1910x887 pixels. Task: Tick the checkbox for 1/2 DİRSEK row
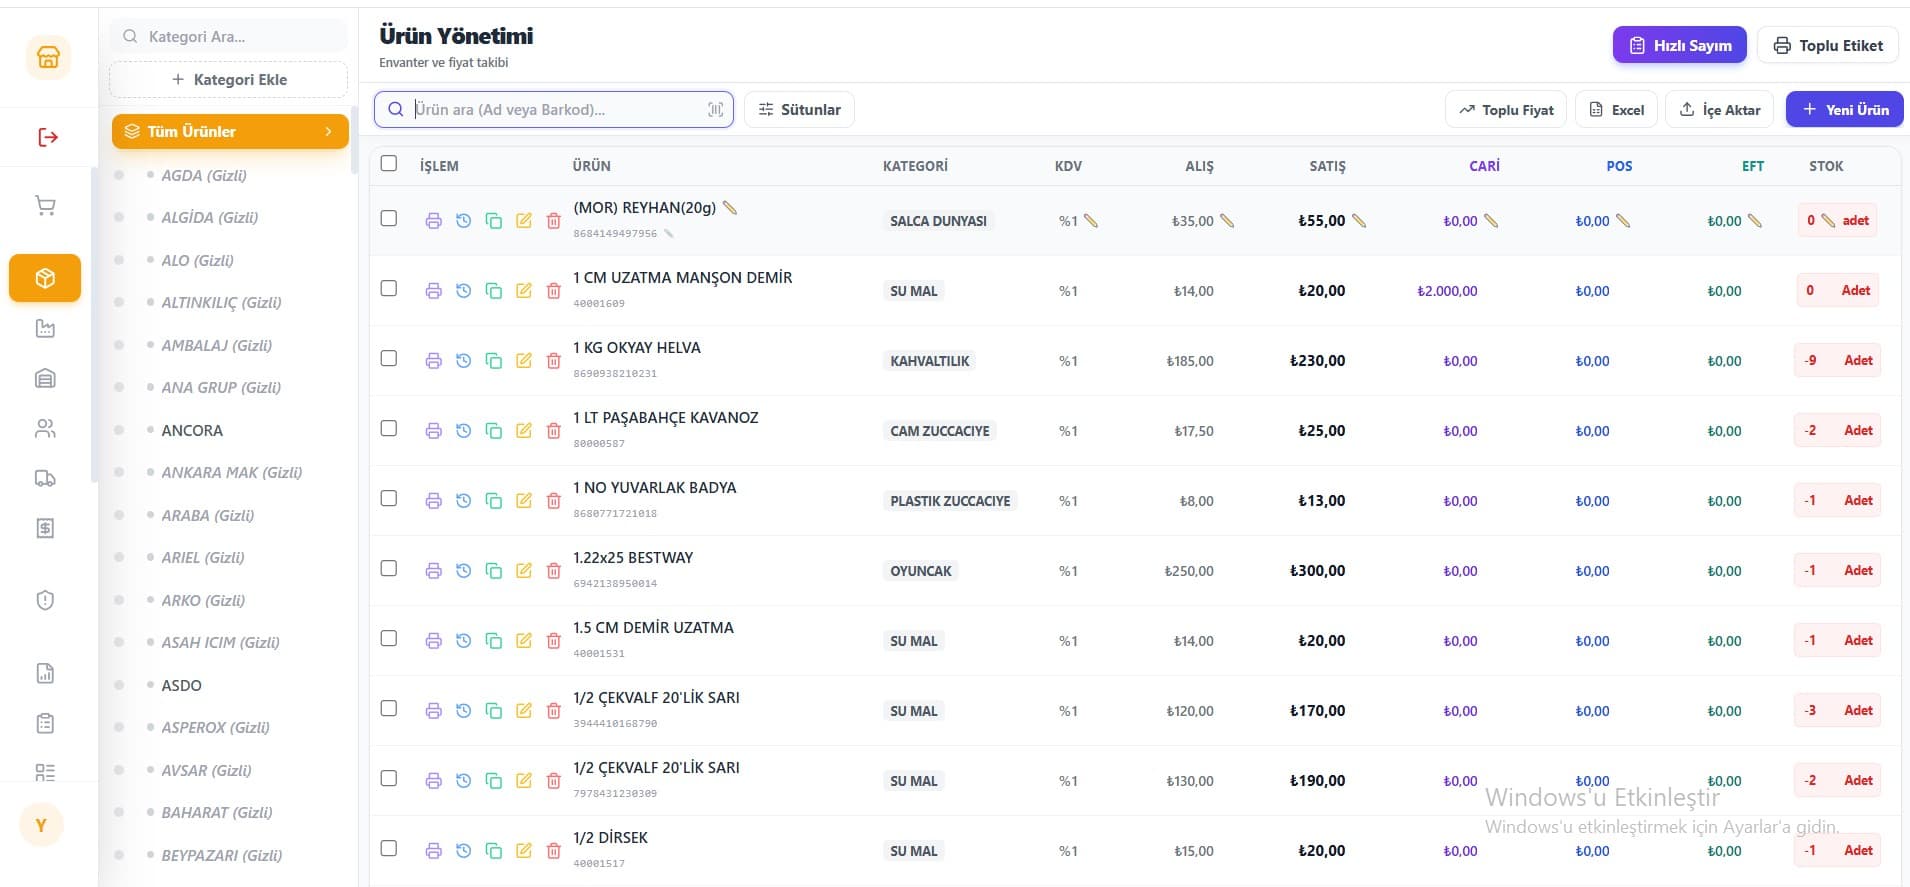(389, 849)
